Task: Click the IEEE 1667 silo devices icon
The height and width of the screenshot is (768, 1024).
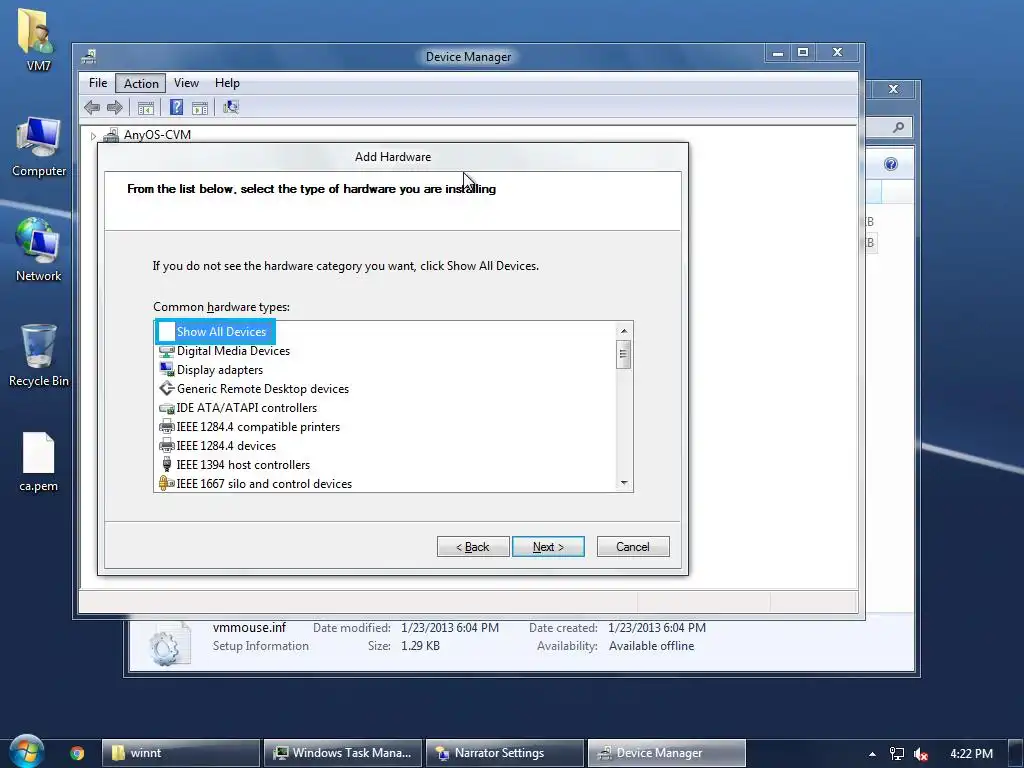Action: pos(167,484)
